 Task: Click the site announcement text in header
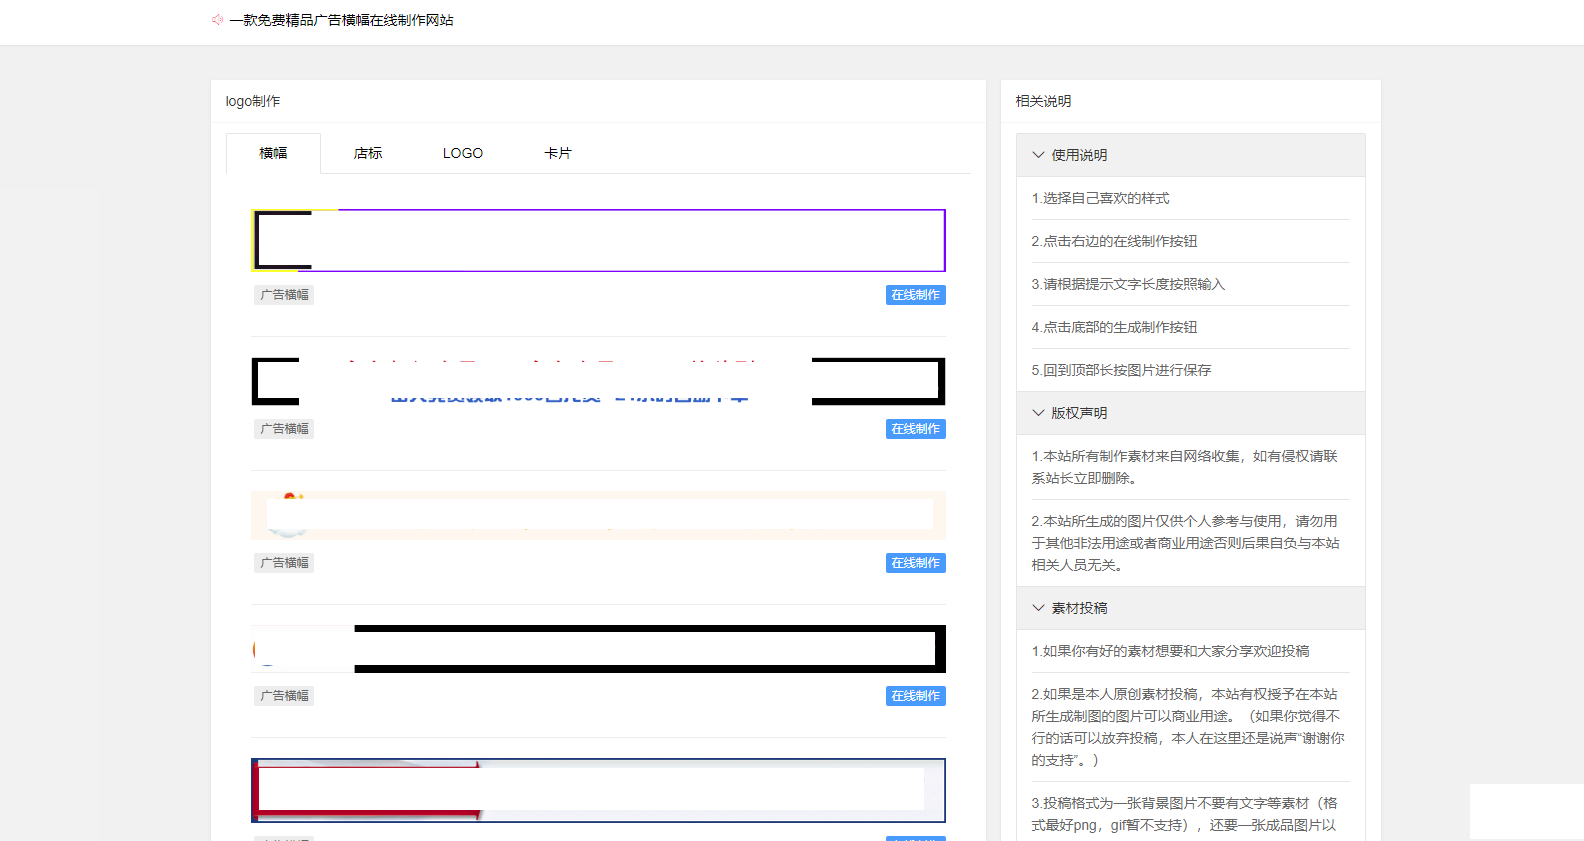tap(341, 20)
